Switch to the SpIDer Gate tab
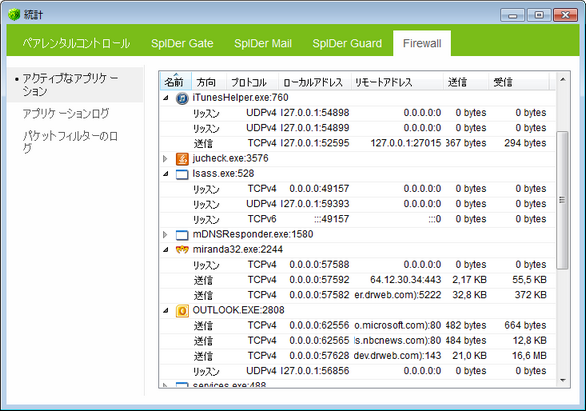586x411 pixels. pyautogui.click(x=182, y=43)
